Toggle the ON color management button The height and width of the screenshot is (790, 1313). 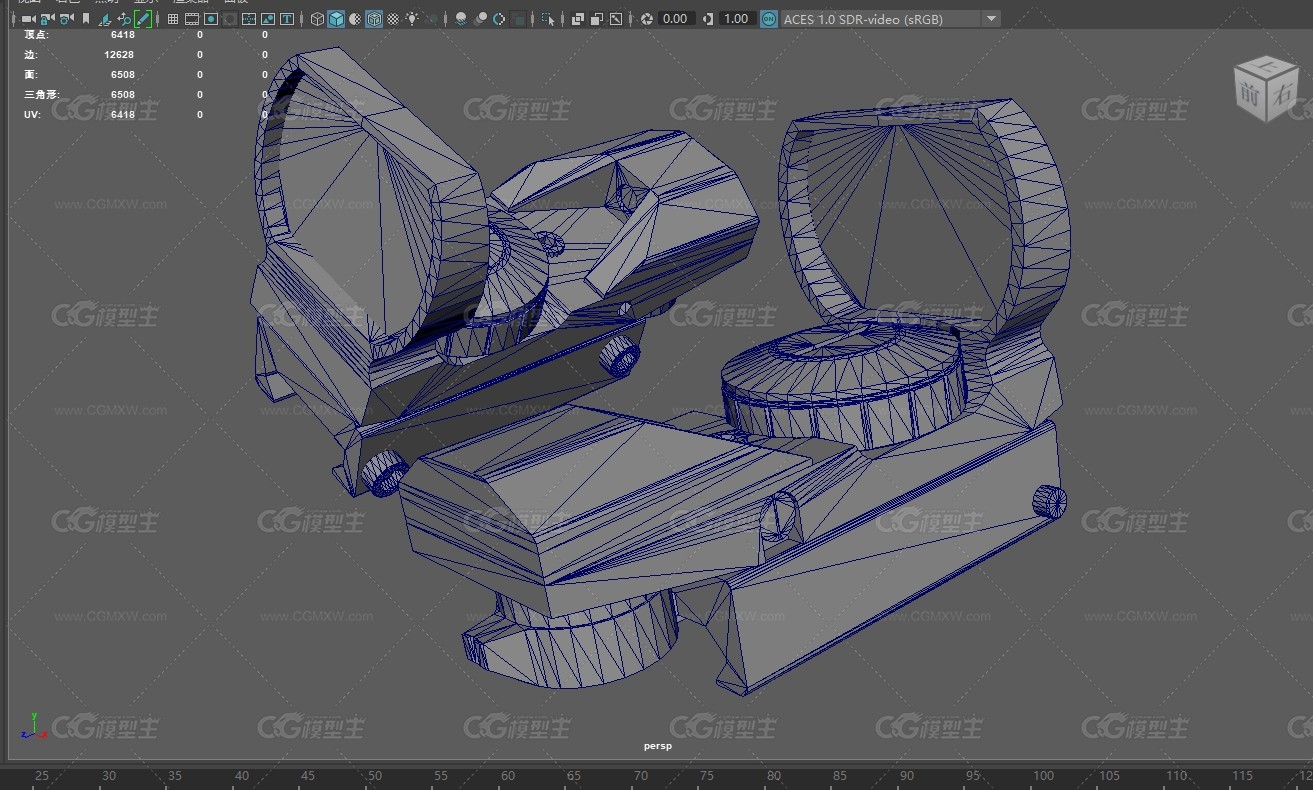pyautogui.click(x=768, y=19)
